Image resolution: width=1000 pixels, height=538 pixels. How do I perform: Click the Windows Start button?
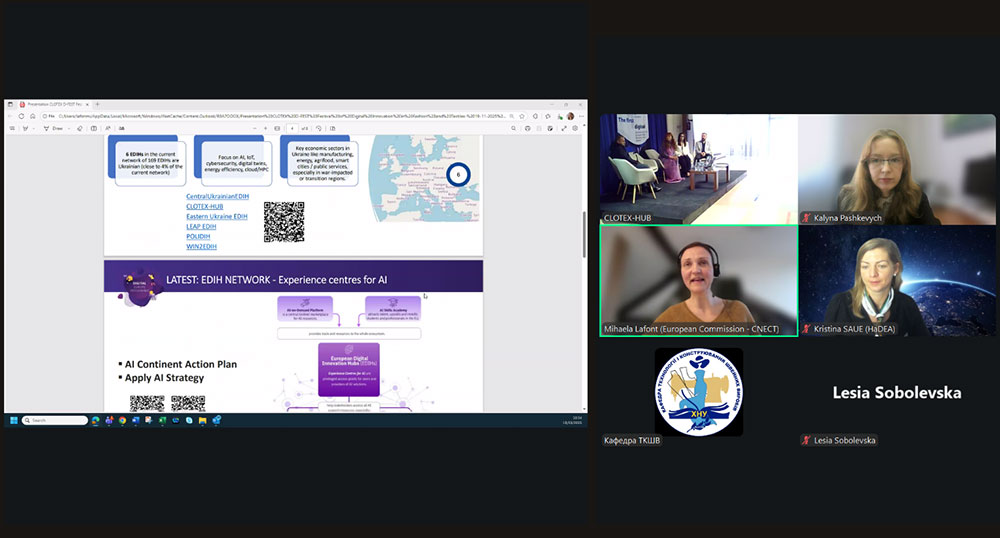coord(13,420)
